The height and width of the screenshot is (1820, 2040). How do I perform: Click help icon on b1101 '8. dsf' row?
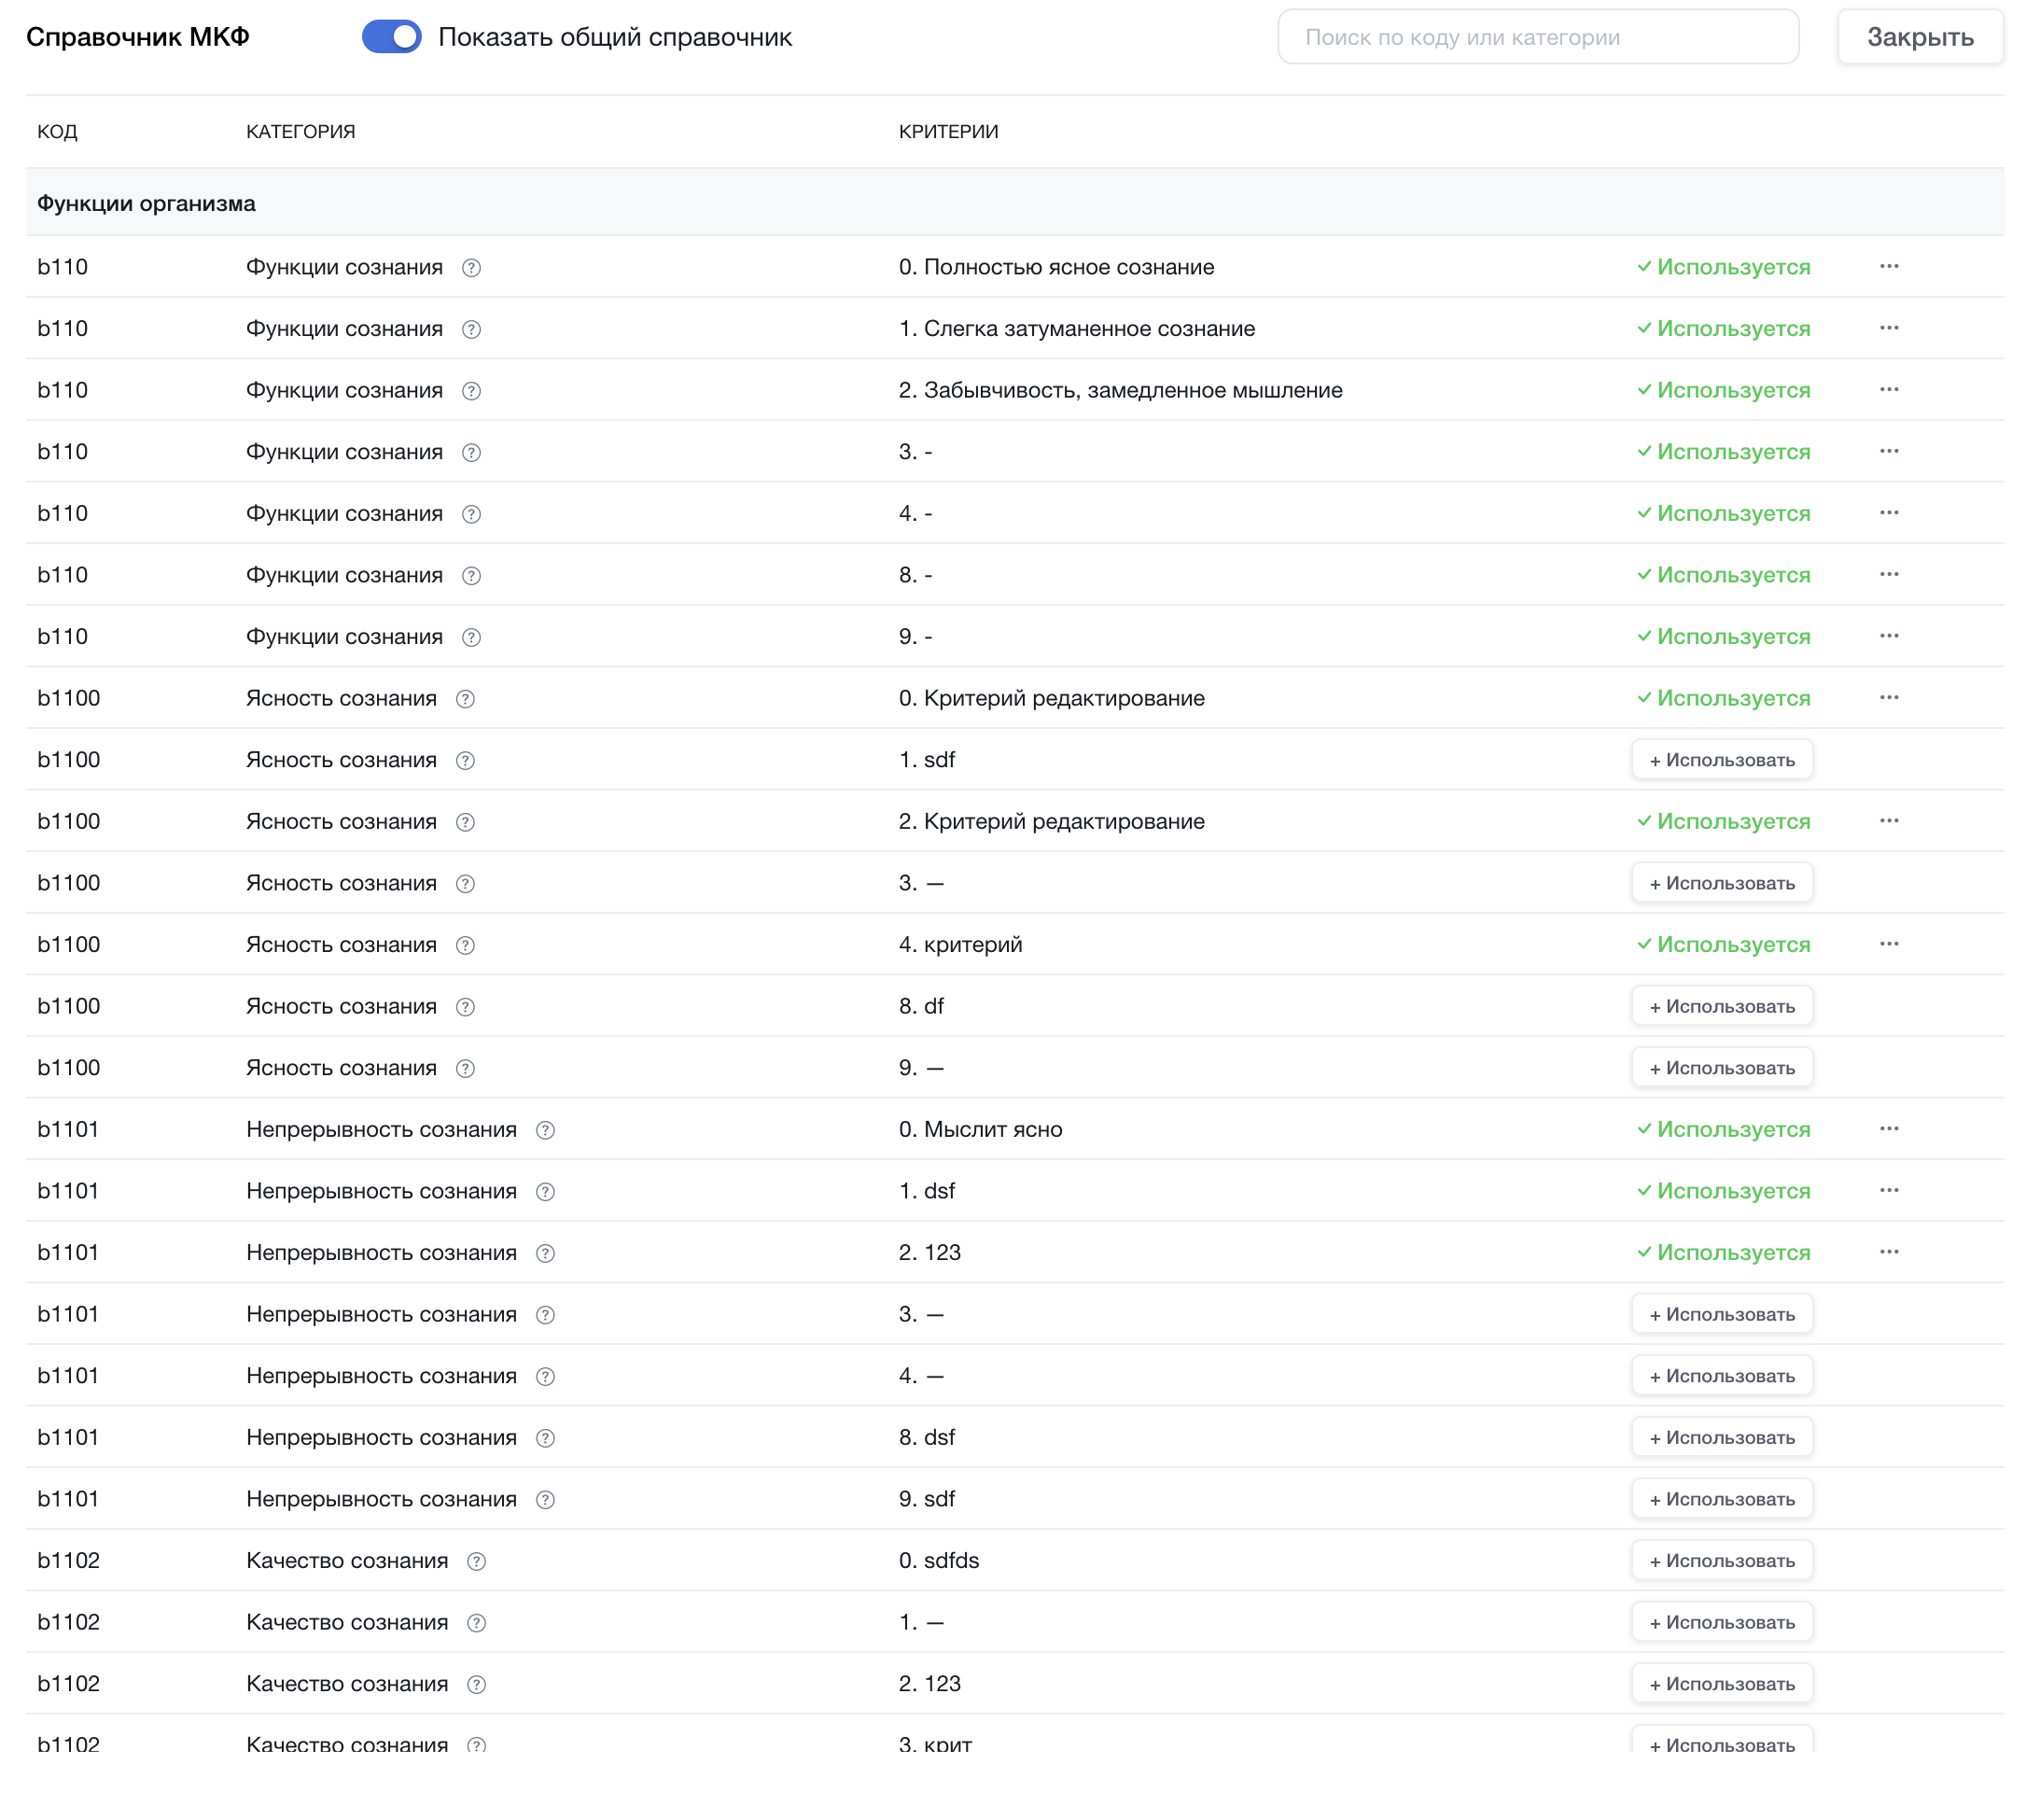(545, 1438)
